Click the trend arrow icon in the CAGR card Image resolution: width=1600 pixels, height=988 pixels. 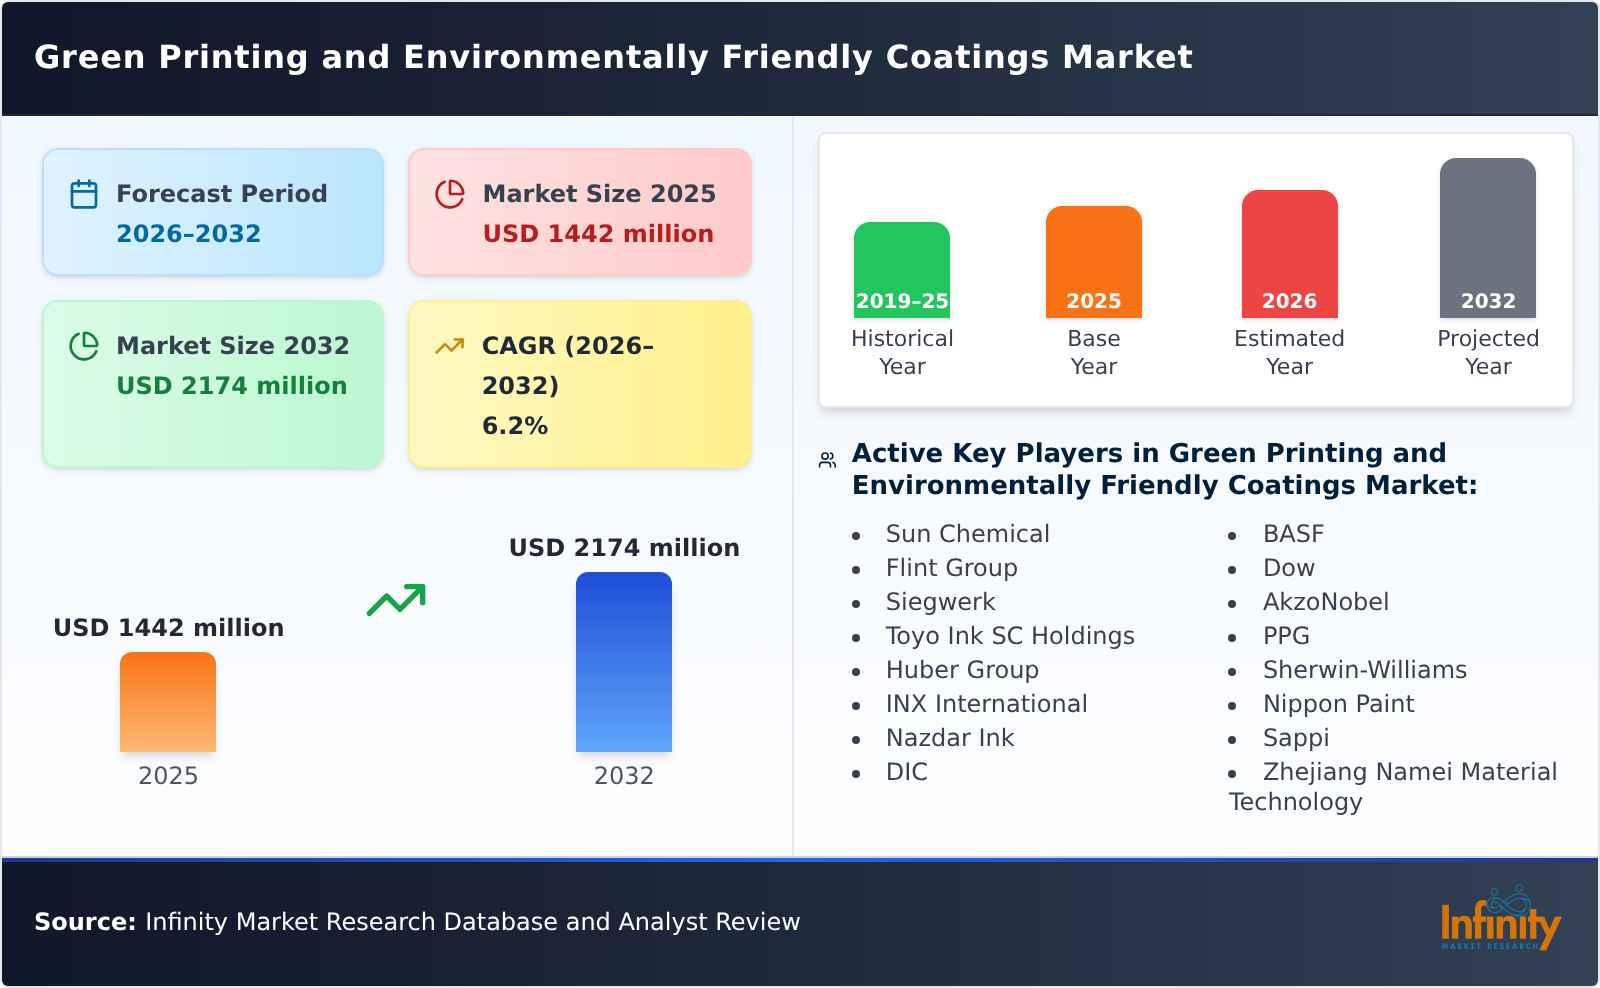coord(450,345)
